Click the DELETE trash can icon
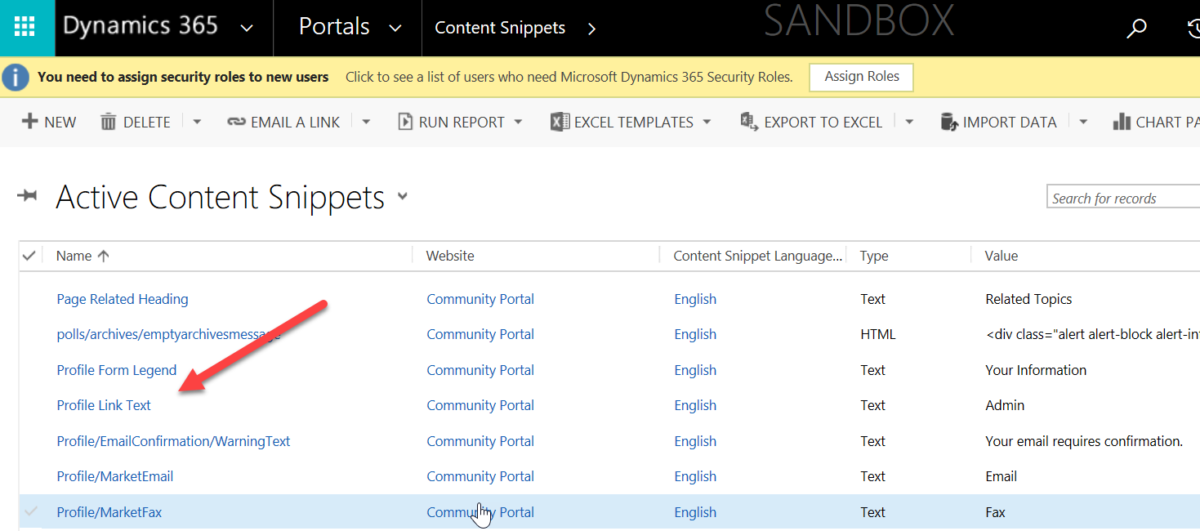 pyautogui.click(x=108, y=122)
